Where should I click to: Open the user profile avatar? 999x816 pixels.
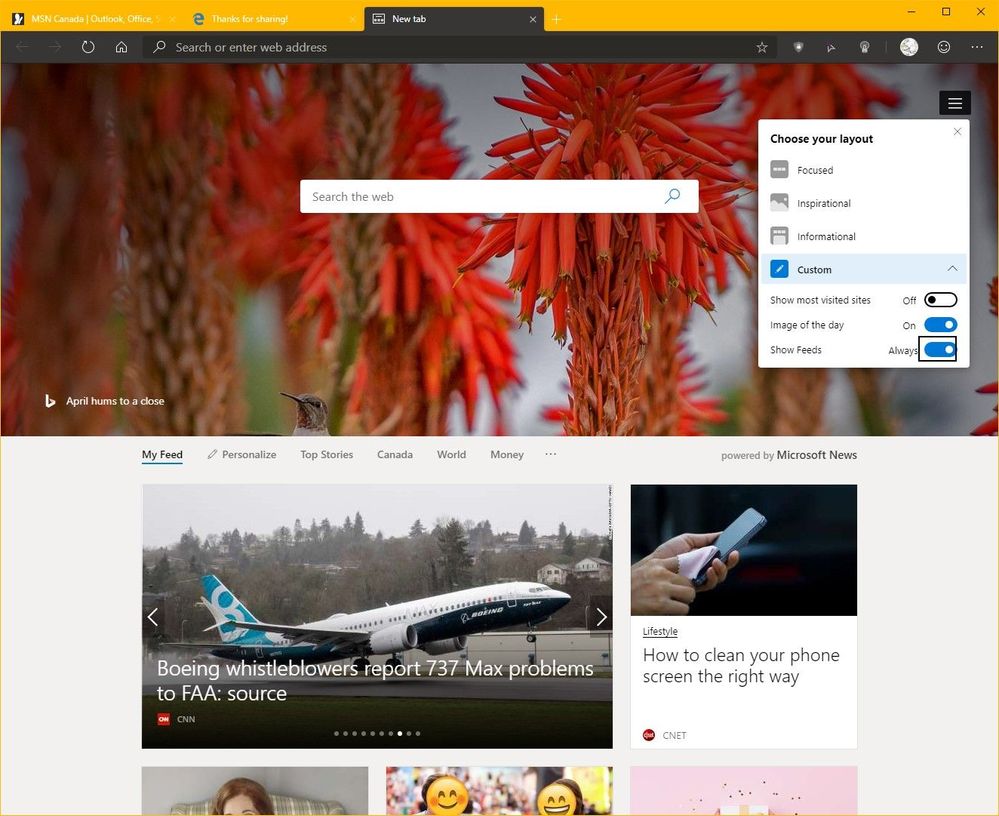909,47
